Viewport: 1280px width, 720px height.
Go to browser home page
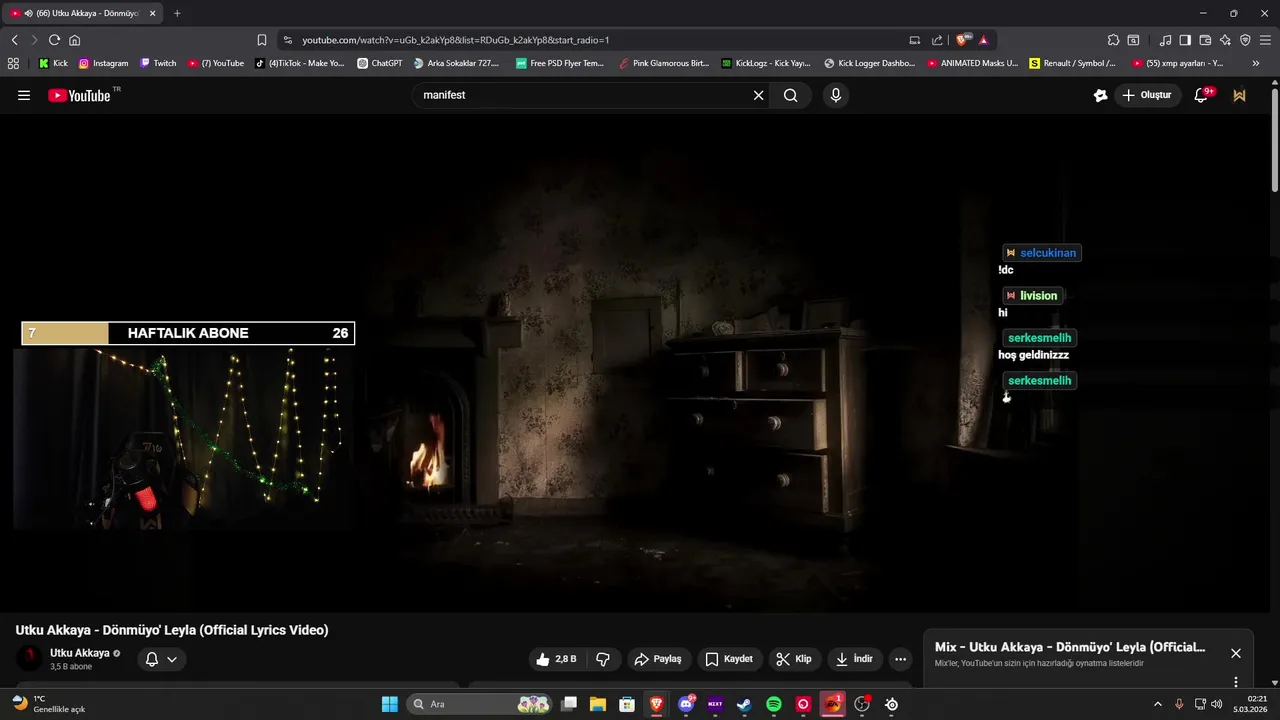[74, 40]
